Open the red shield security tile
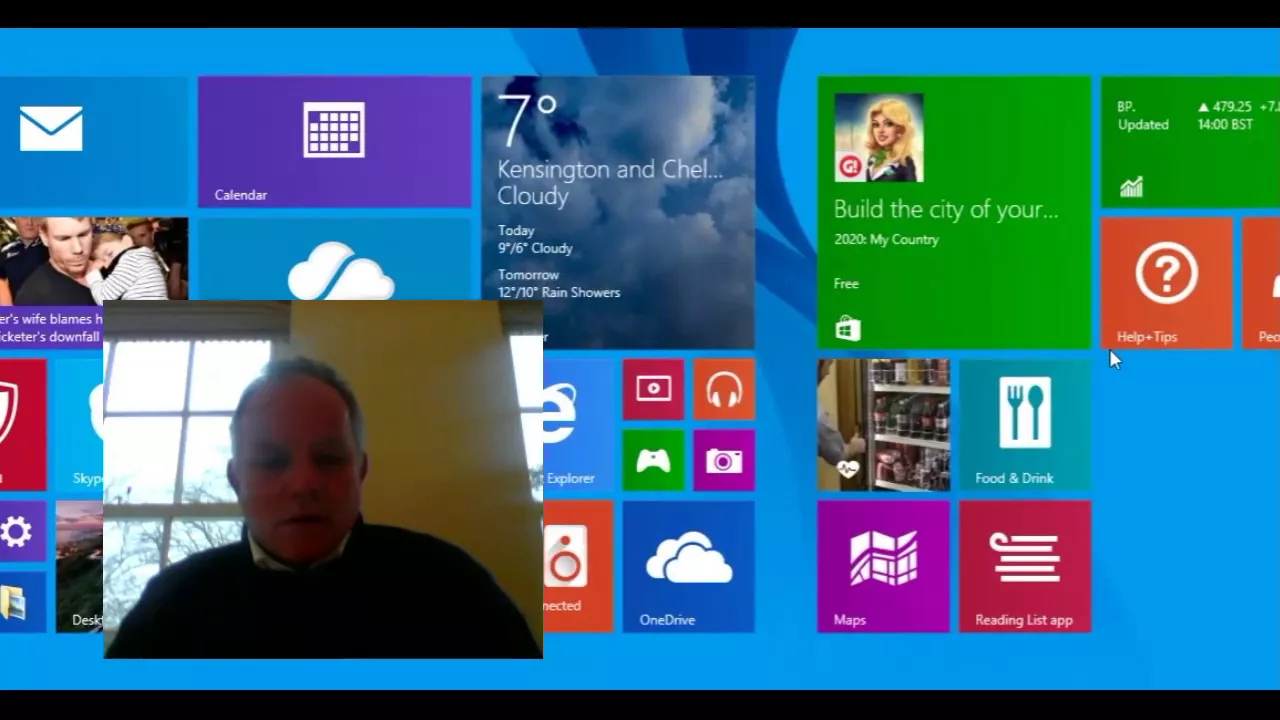This screenshot has height=720, width=1280. (x=22, y=425)
